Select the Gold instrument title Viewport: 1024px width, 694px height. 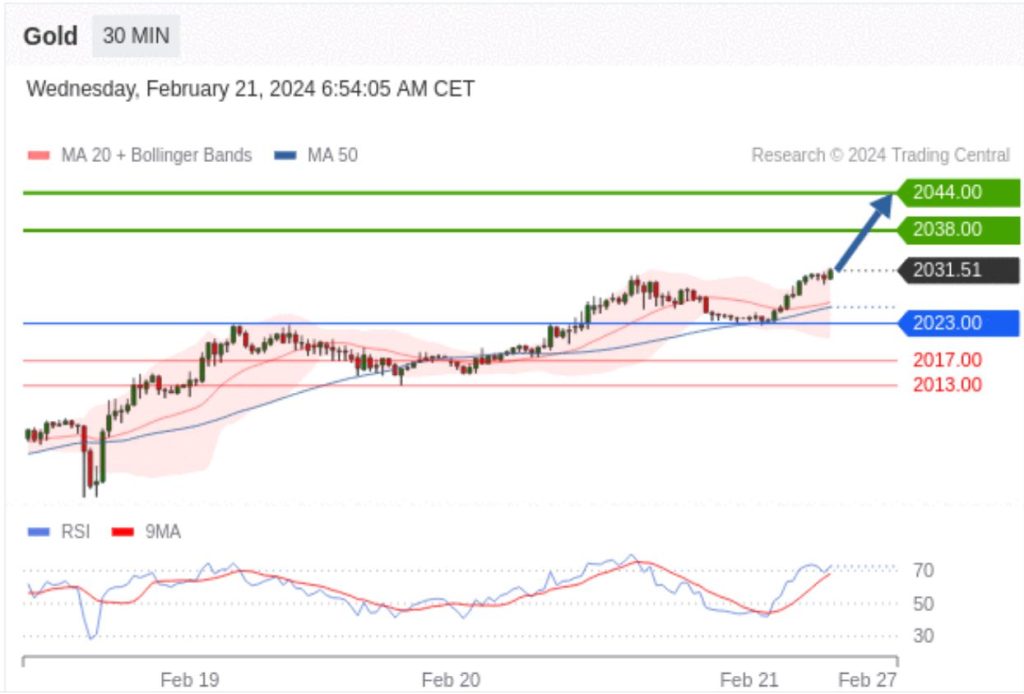[50, 37]
